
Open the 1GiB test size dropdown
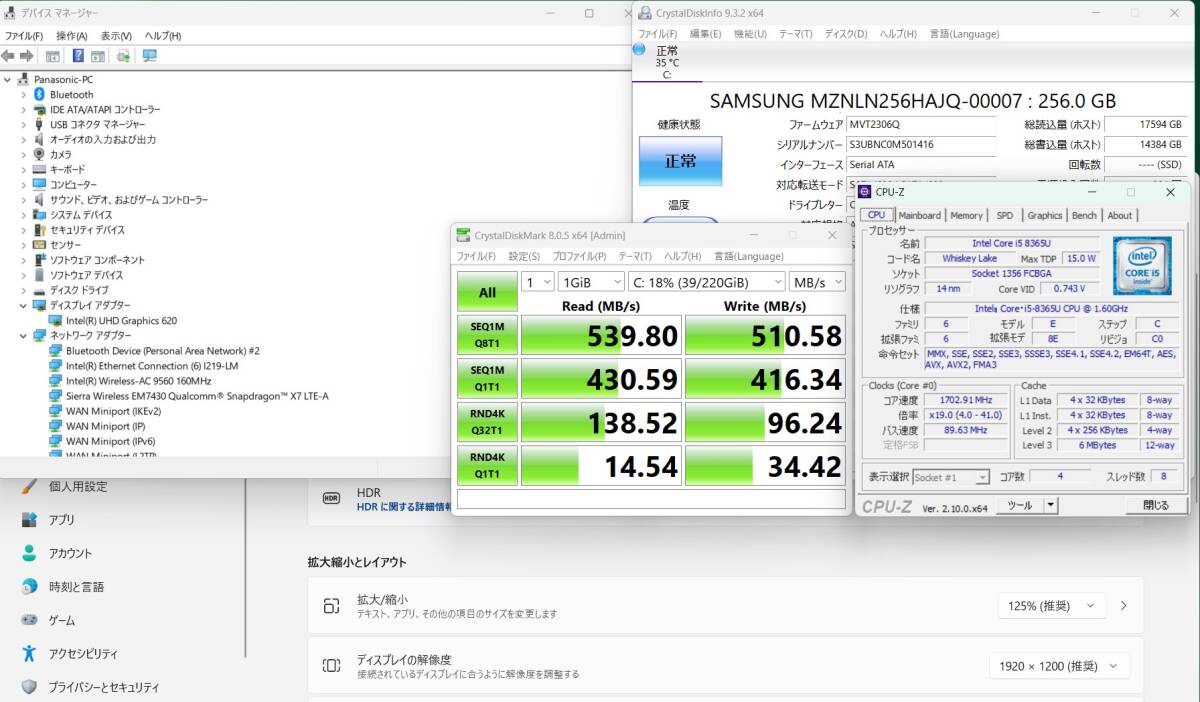(591, 282)
